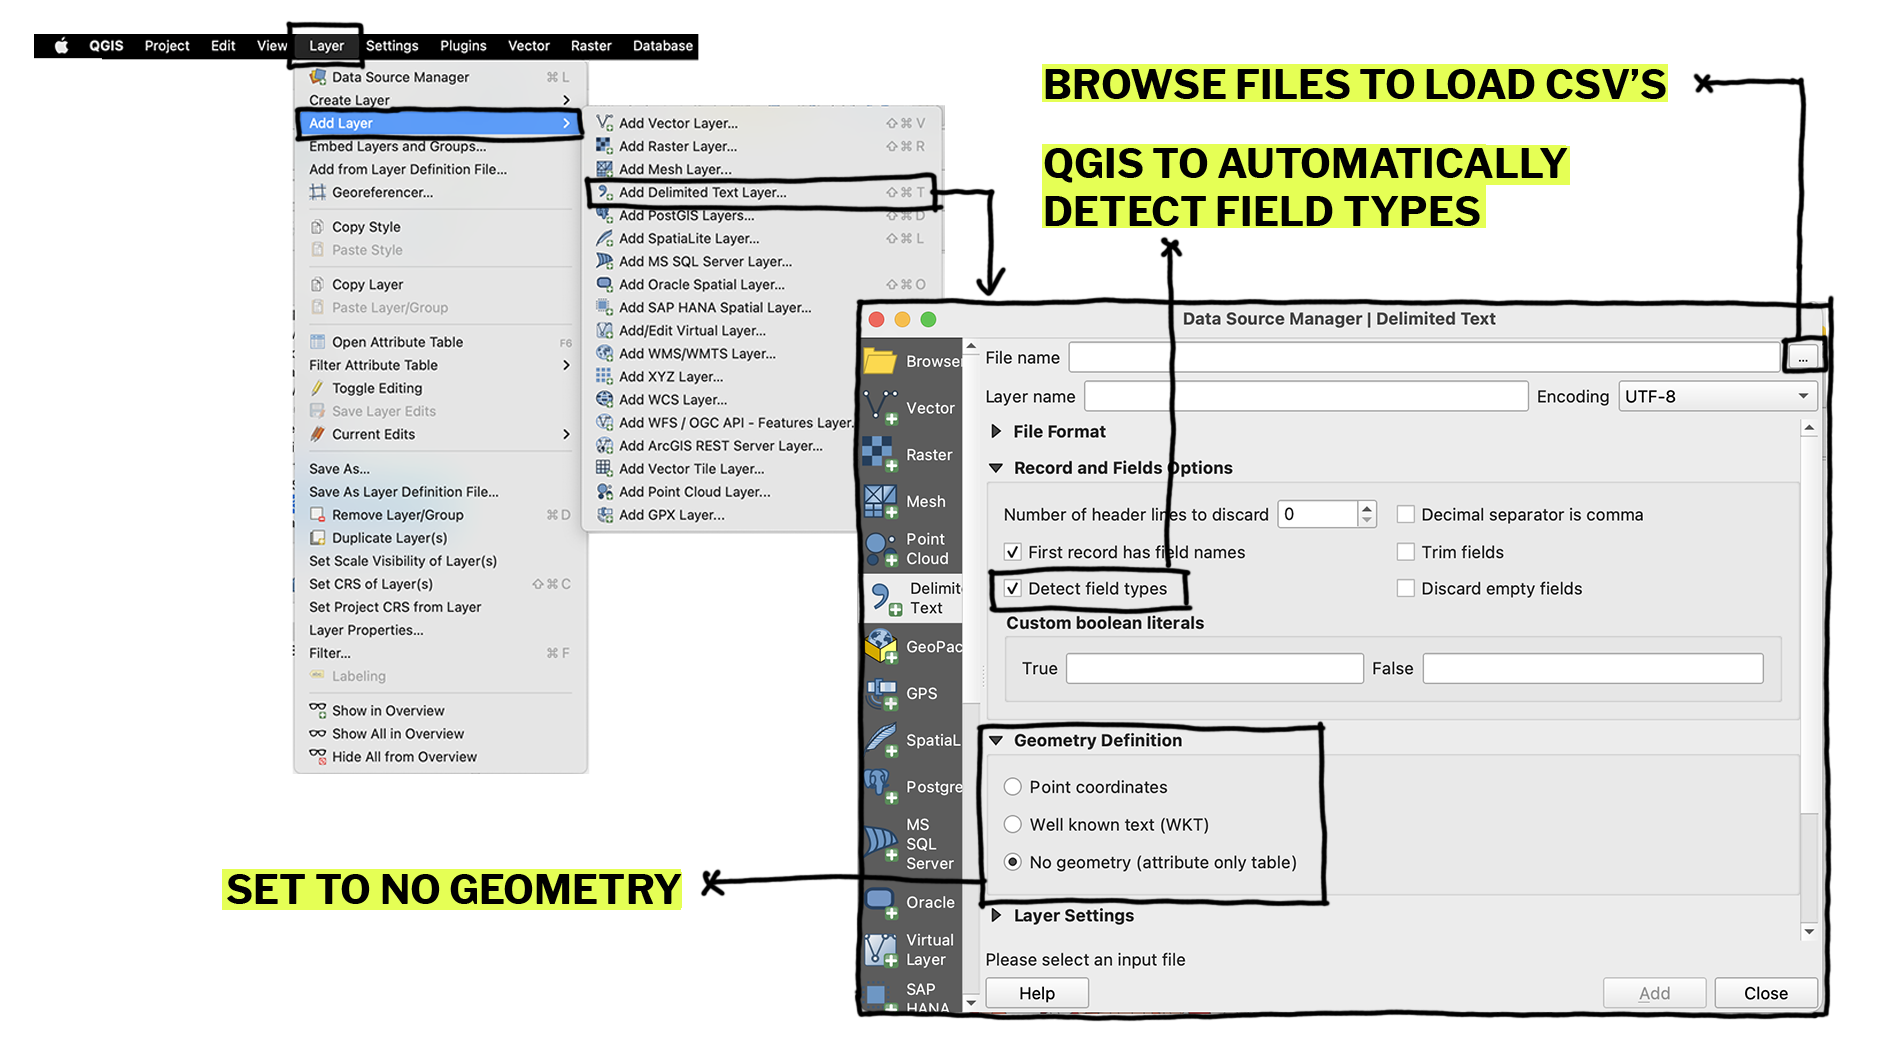The width and height of the screenshot is (1892, 1041).
Task: Open the Current Edits submenu
Action: point(439,434)
